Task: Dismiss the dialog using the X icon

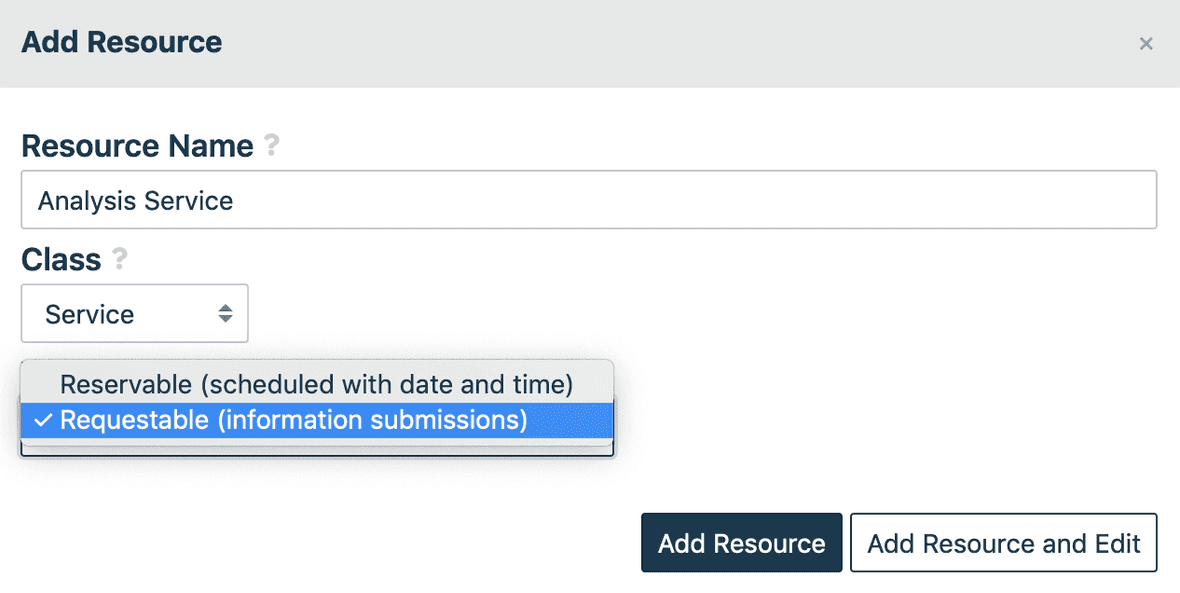Action: [x=1146, y=43]
